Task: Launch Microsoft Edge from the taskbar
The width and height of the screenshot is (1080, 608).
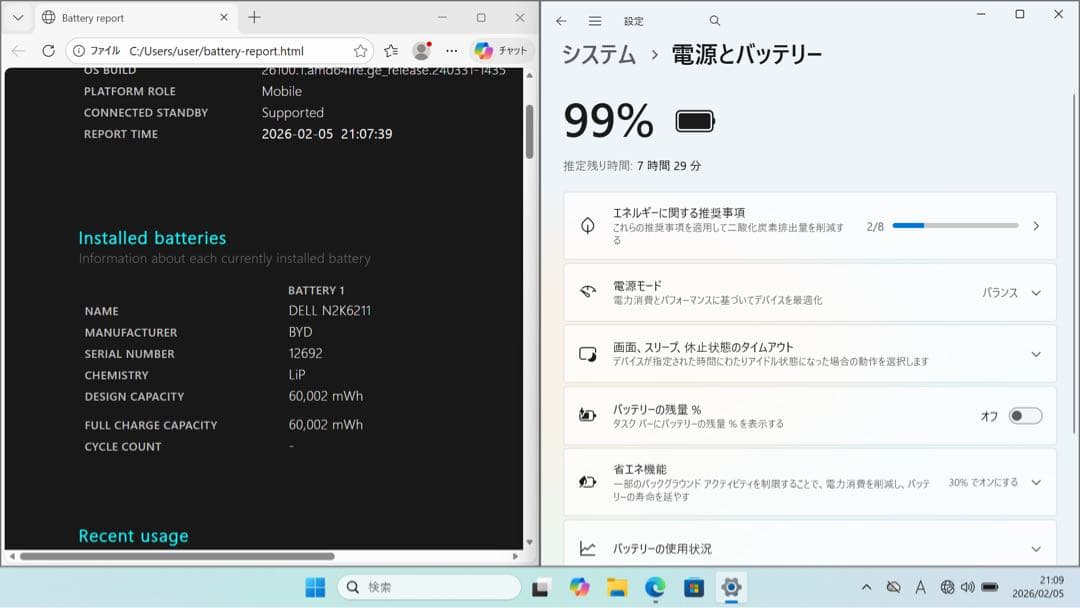Action: click(x=657, y=587)
